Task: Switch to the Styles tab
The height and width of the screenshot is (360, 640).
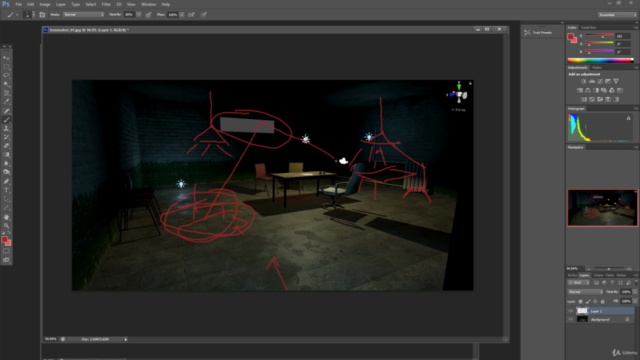Action: tap(597, 67)
